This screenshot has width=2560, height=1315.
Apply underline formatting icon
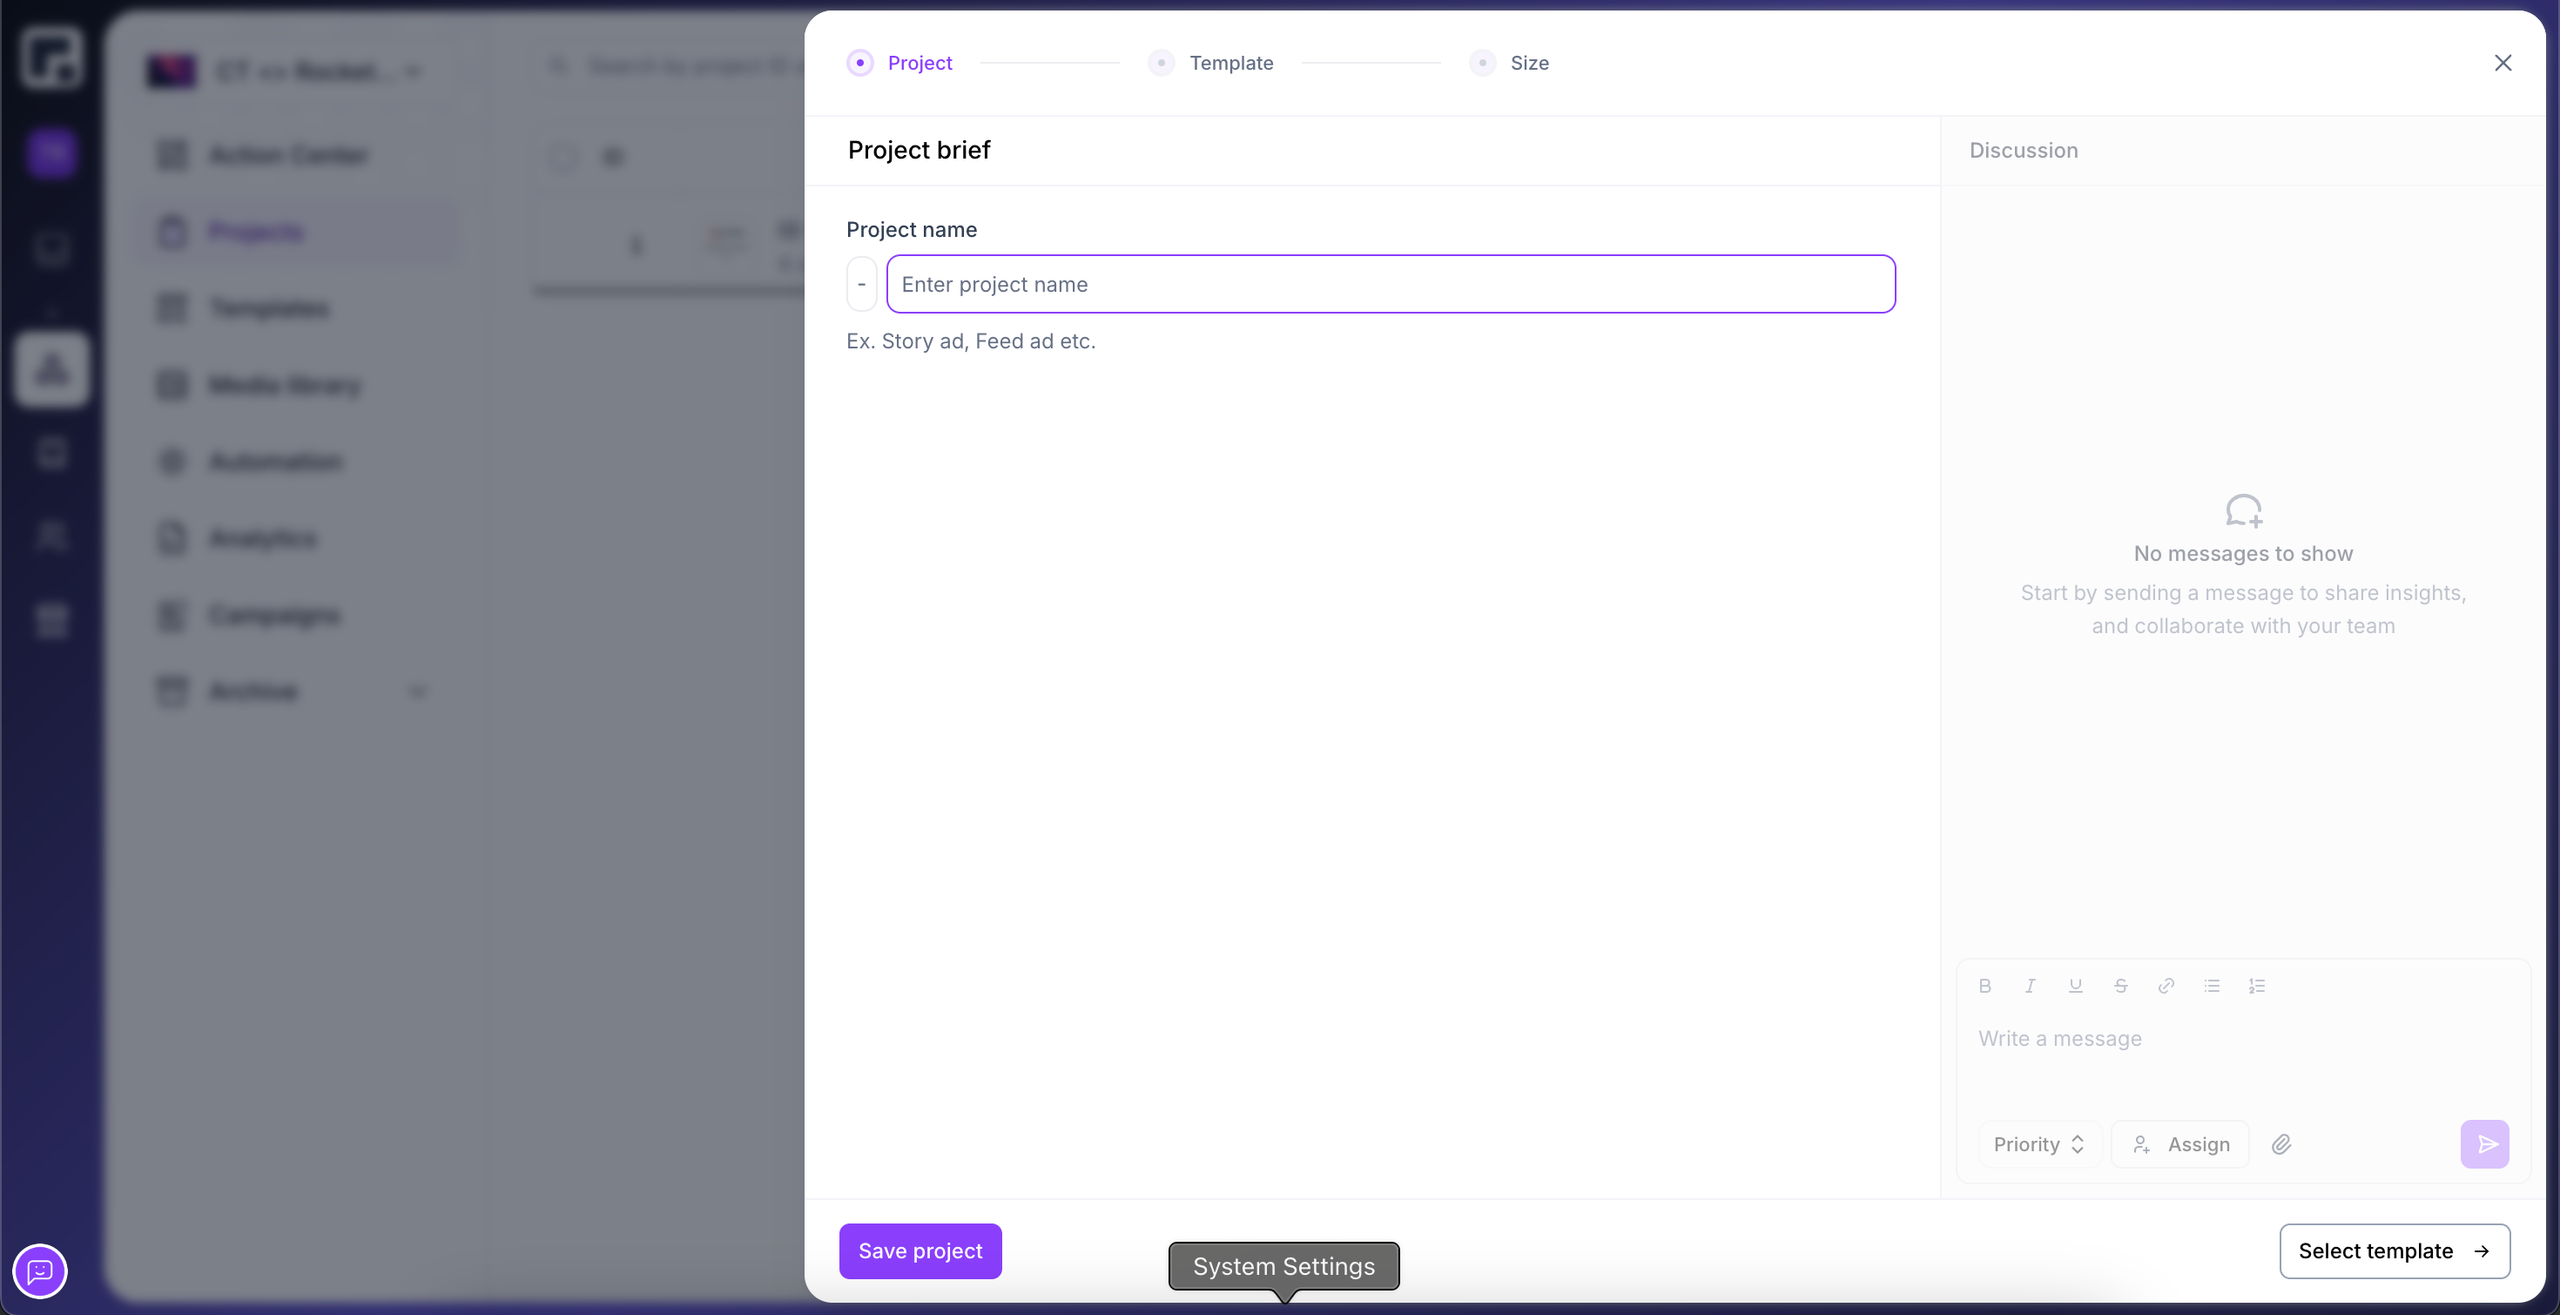(x=2075, y=986)
